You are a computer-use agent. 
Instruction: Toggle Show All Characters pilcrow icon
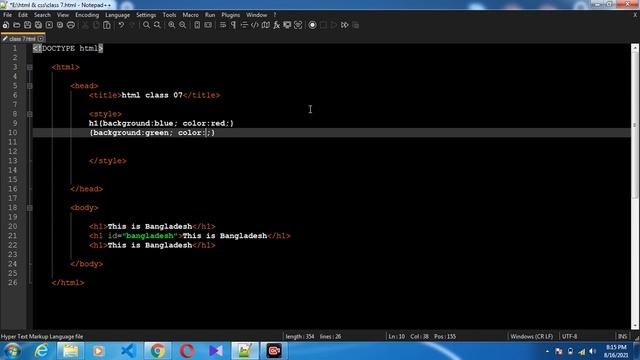pyautogui.click(x=233, y=25)
